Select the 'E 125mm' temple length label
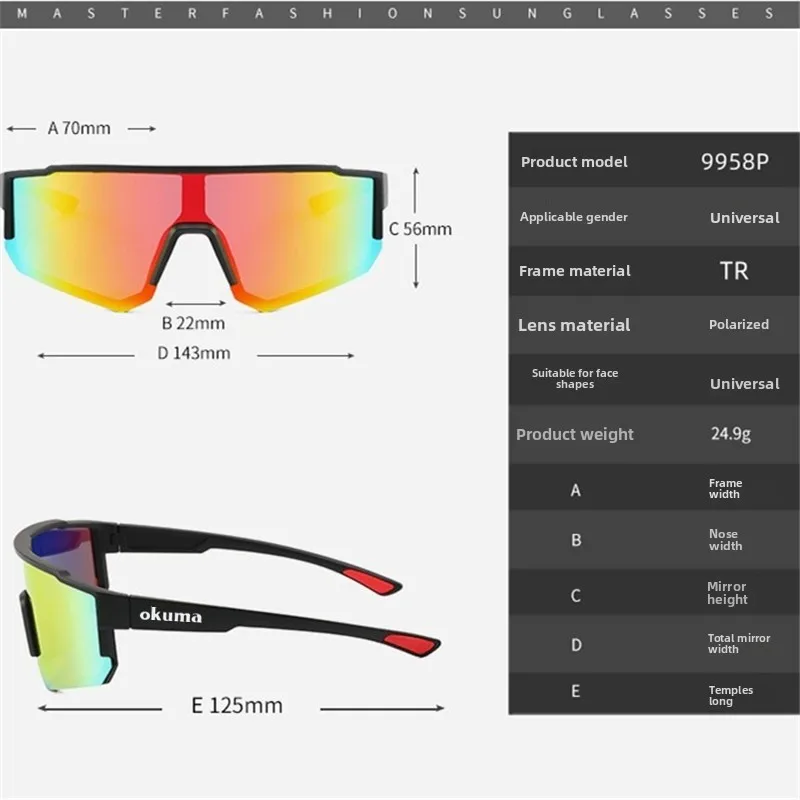The width and height of the screenshot is (800, 800). [237, 706]
